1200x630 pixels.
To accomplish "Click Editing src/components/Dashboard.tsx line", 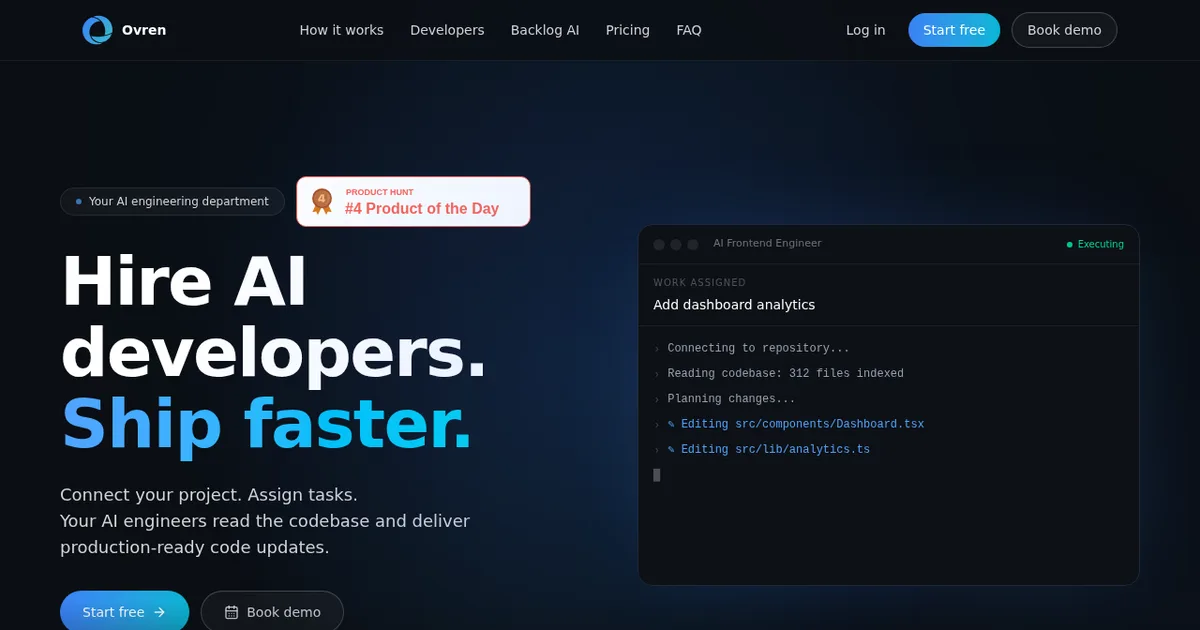I will coord(796,424).
